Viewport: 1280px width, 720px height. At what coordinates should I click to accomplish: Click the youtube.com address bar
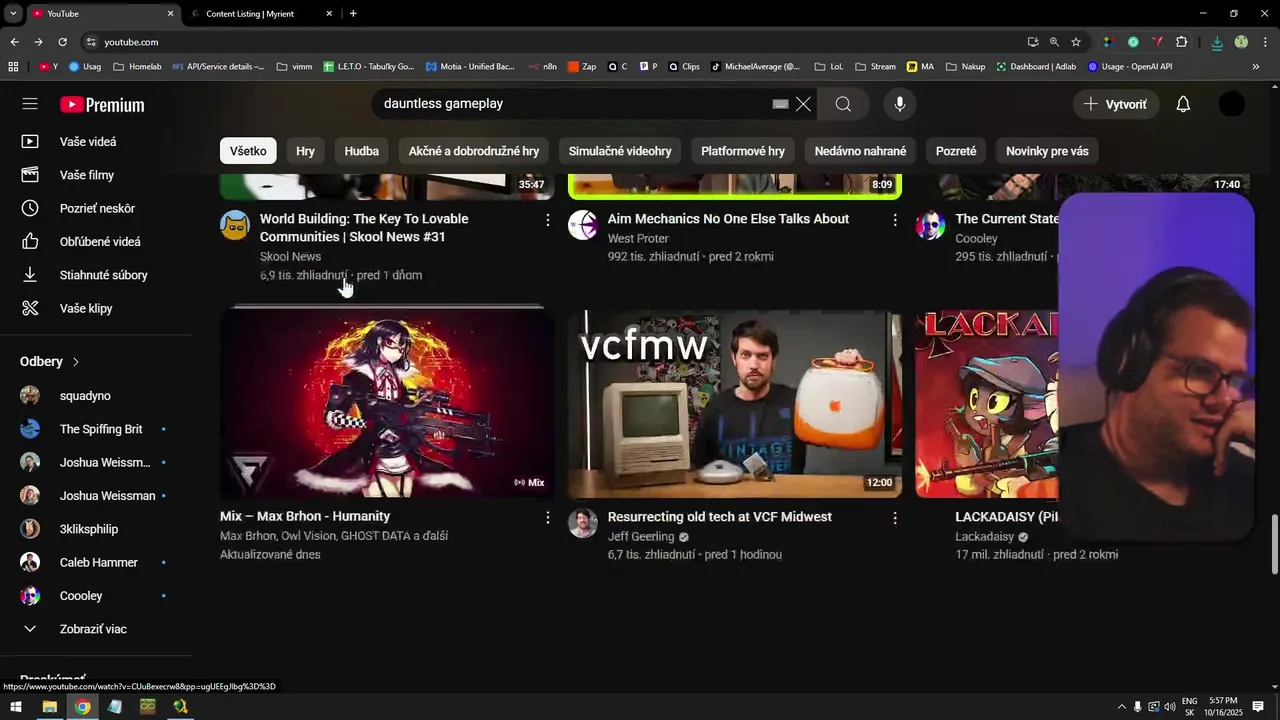(550, 42)
